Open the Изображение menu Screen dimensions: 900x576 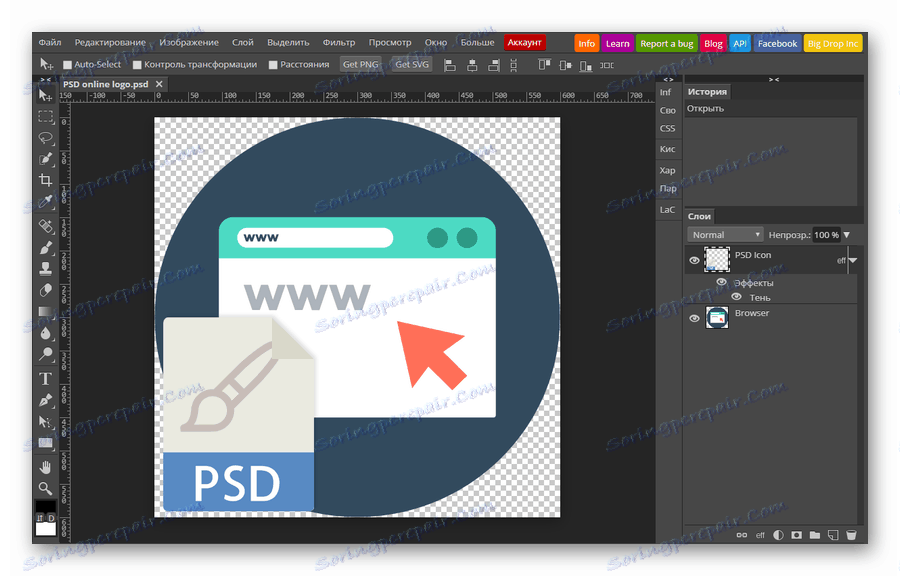189,42
